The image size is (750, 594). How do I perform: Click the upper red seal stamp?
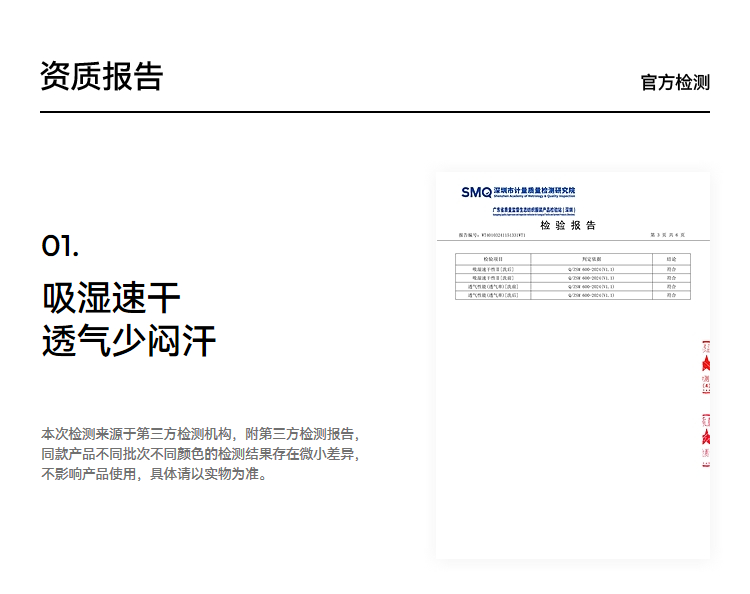705,367
